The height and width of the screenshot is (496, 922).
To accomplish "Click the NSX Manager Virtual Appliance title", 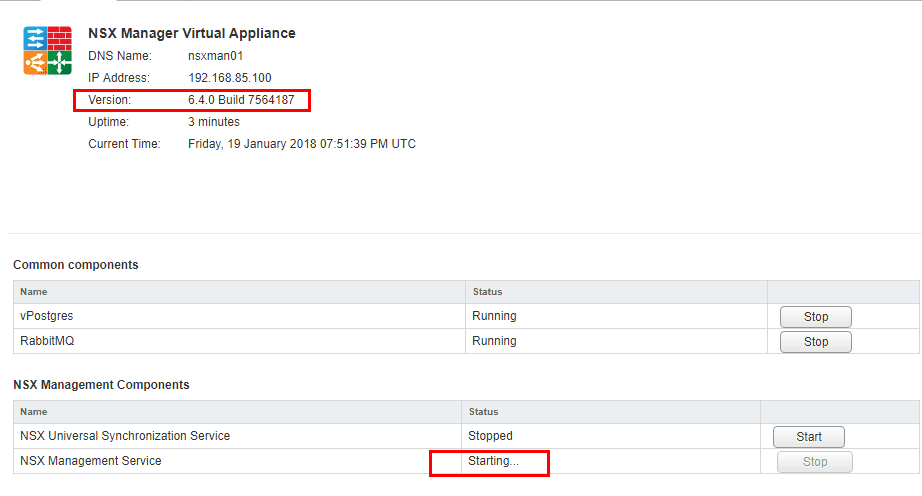I will [192, 33].
